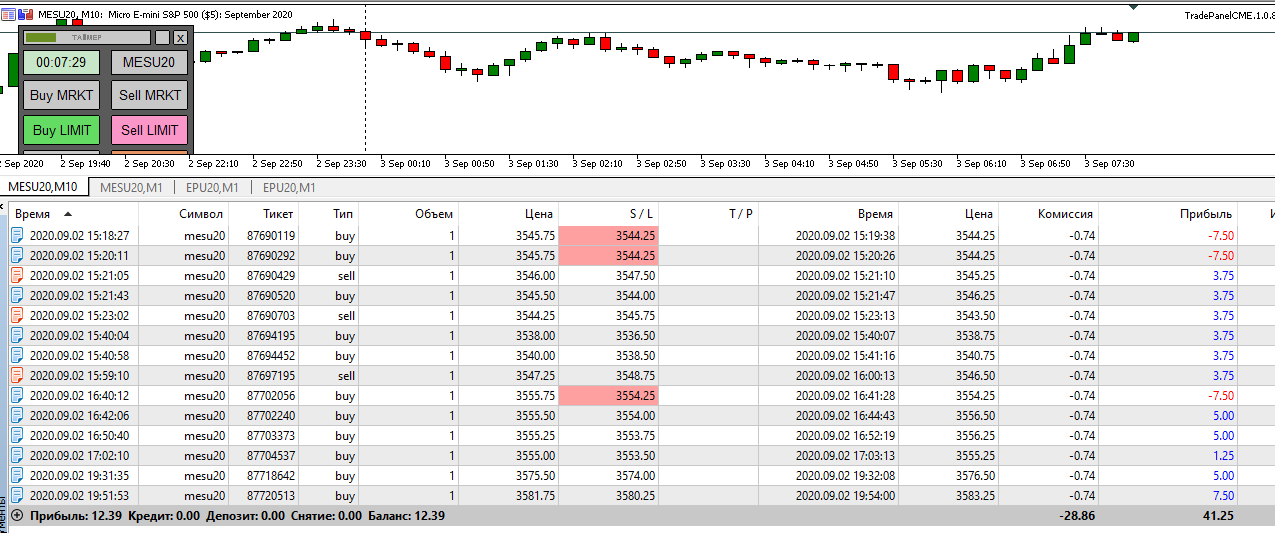Click the close time 2020.09.02 19:54:00
The height and width of the screenshot is (533, 1275).
click(x=845, y=495)
